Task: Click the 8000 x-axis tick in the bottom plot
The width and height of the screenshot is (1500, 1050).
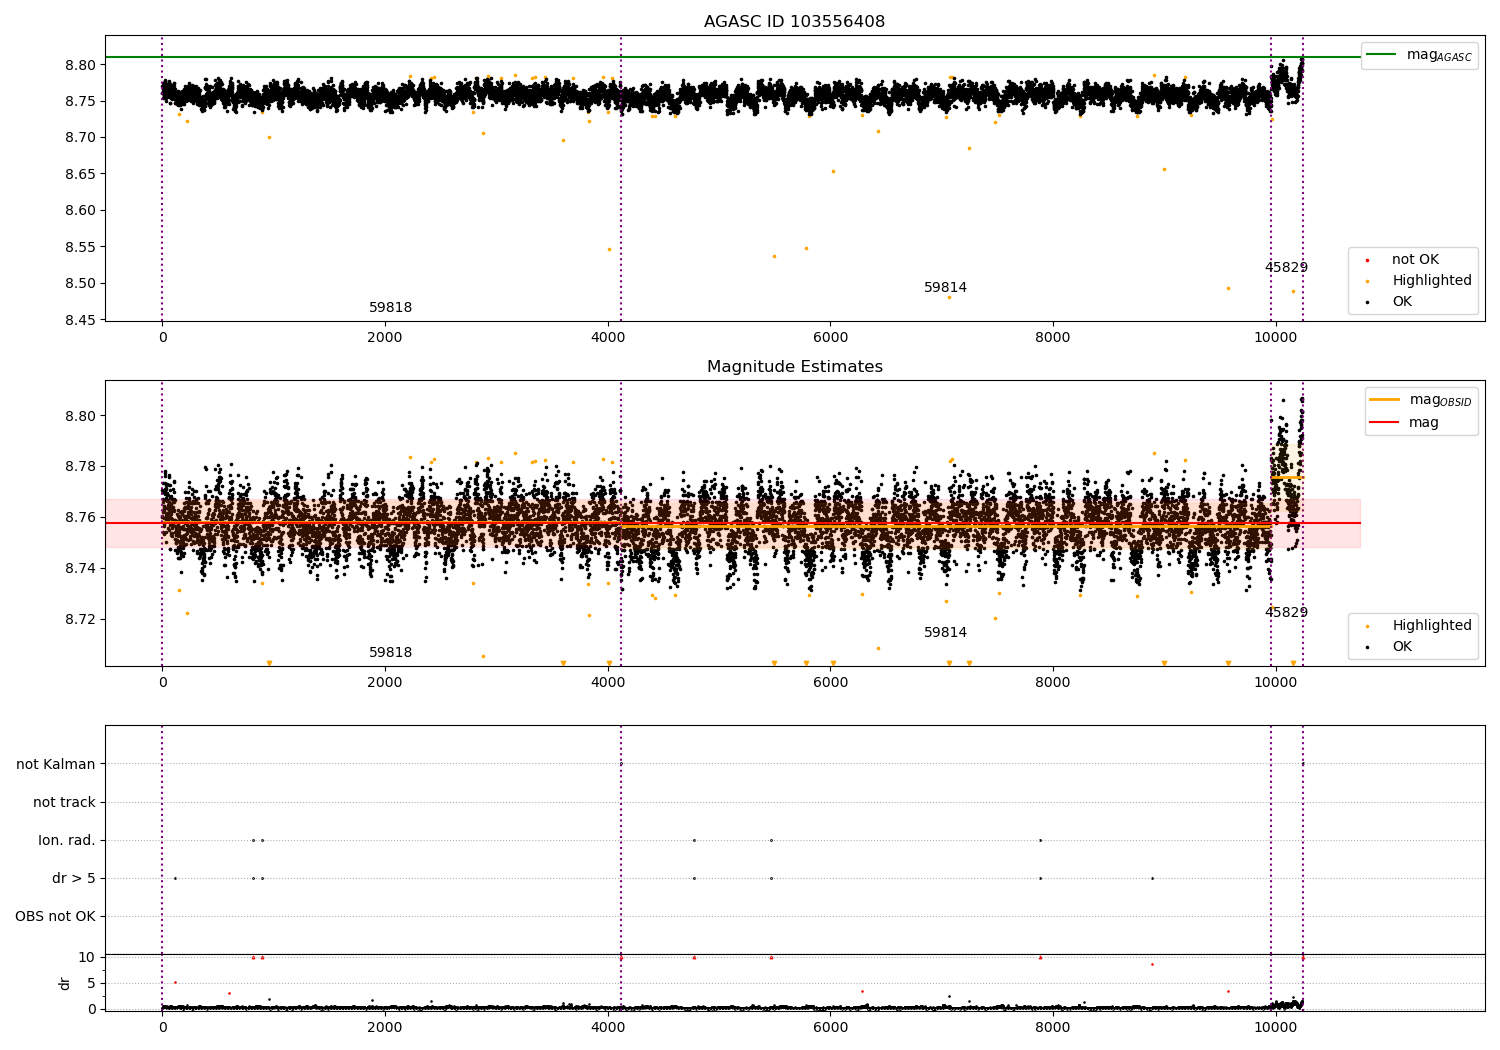Action: 1053,1027
